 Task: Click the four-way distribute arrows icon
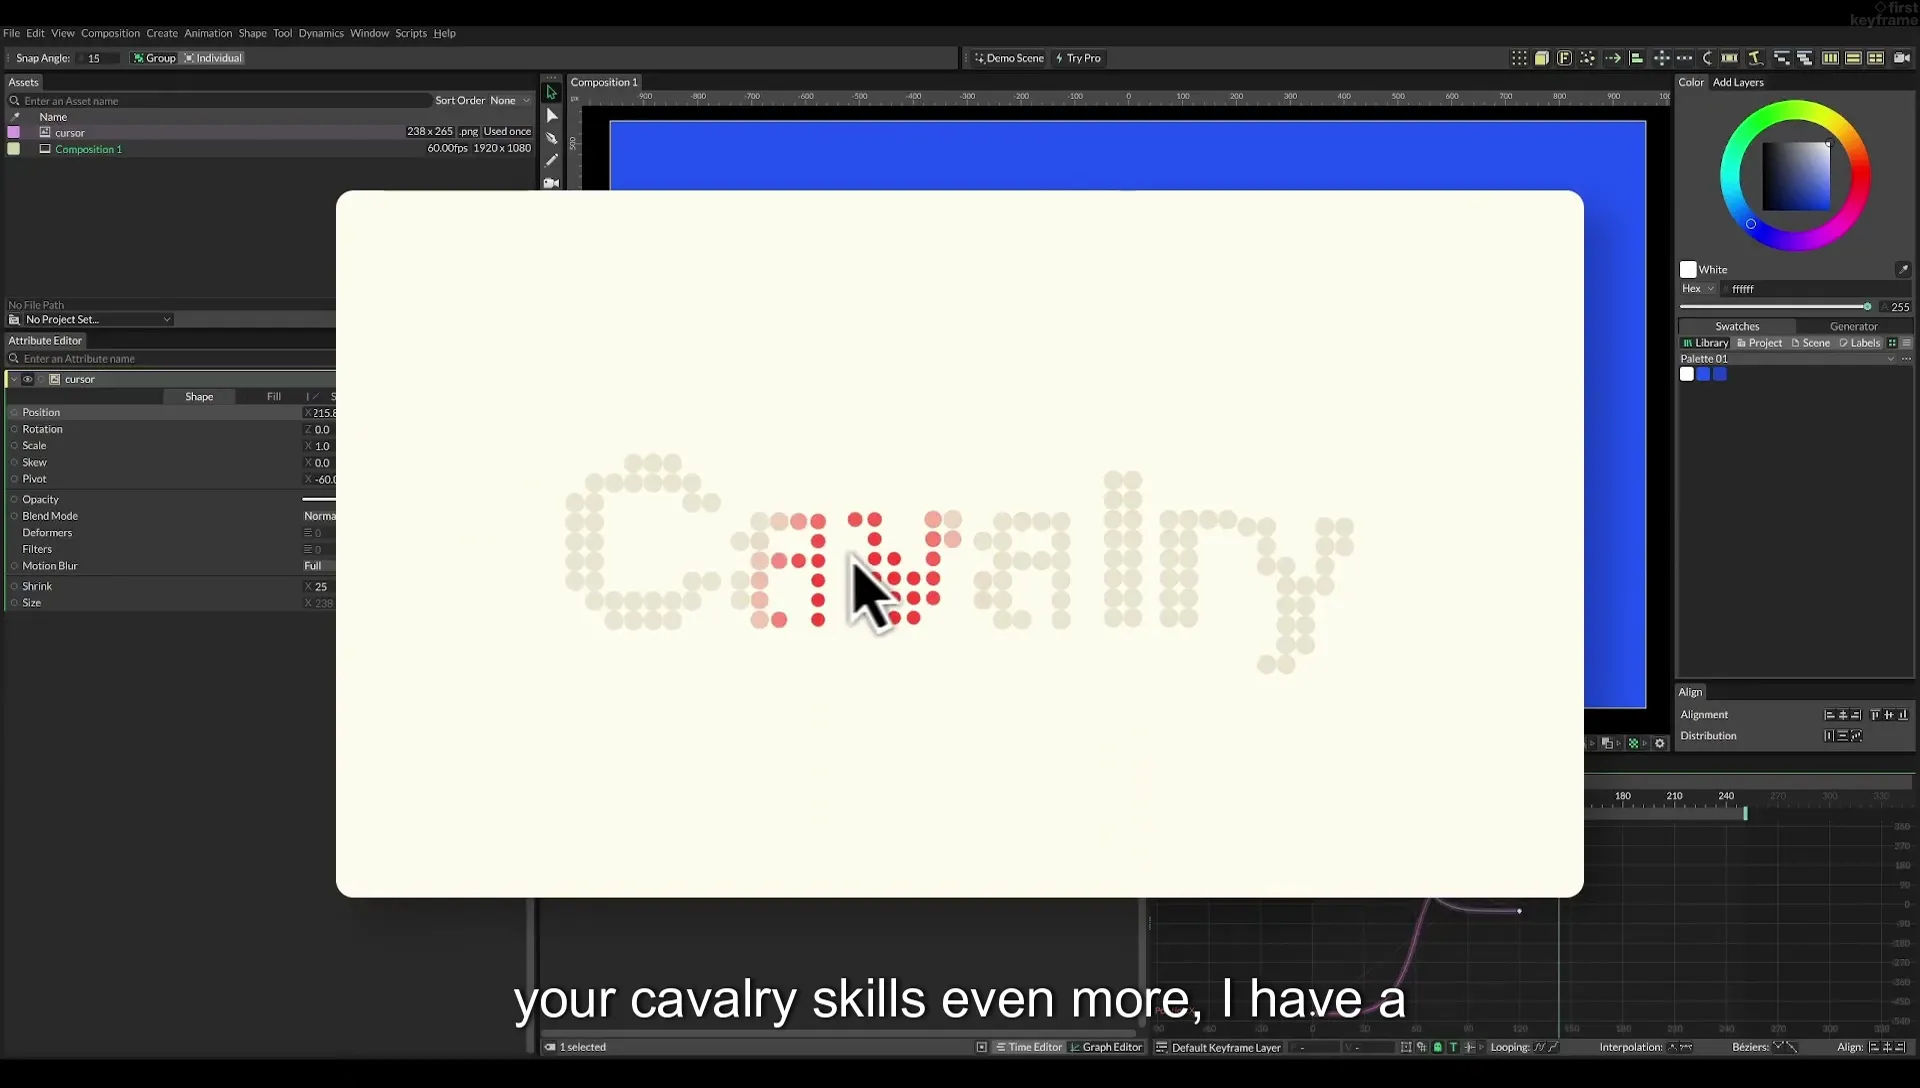1661,58
